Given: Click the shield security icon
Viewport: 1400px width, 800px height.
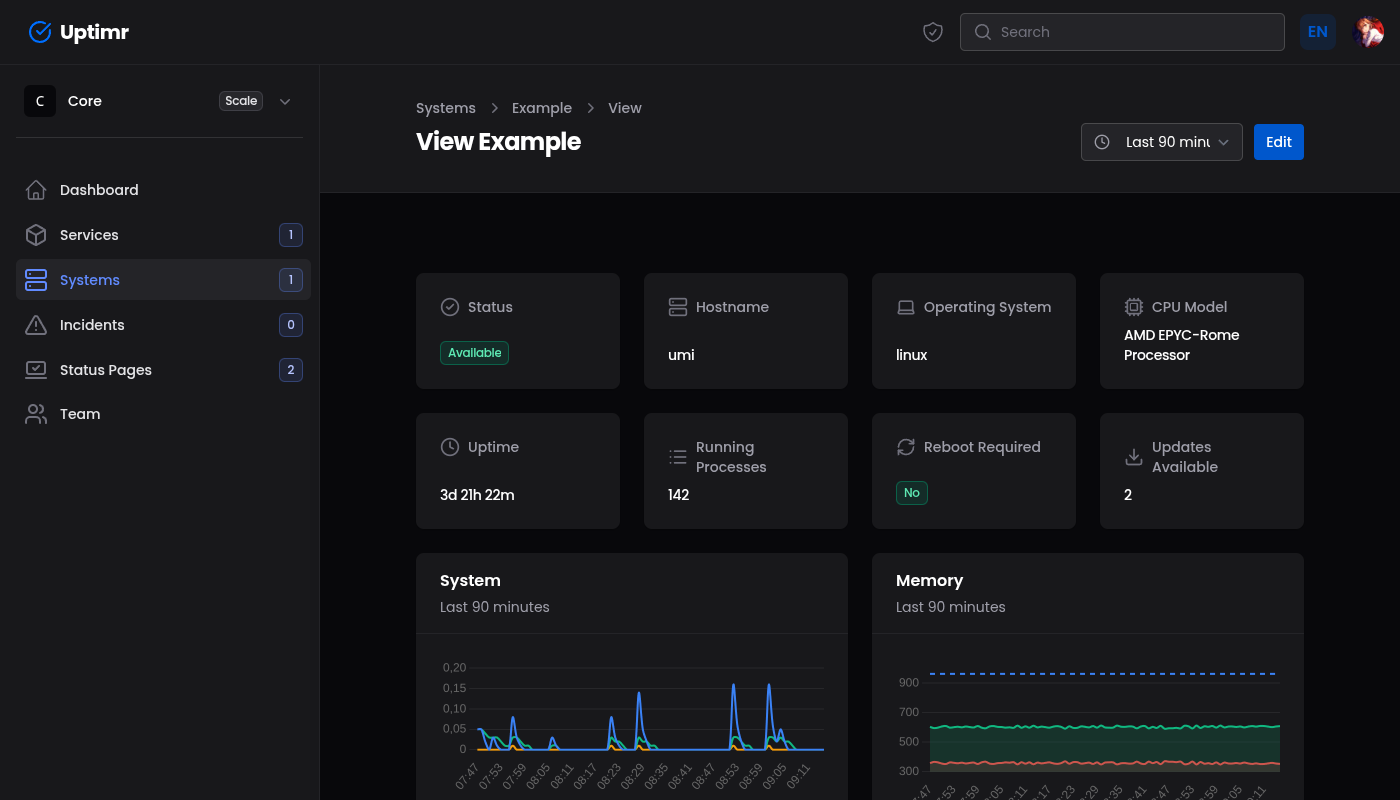Looking at the screenshot, I should click(933, 32).
